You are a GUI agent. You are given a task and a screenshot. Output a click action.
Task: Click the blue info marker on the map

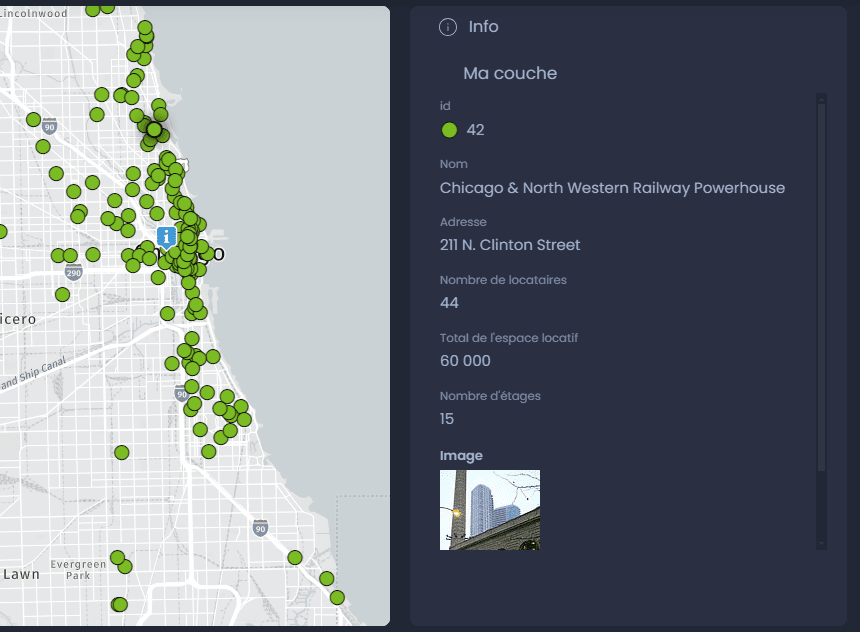pos(167,237)
